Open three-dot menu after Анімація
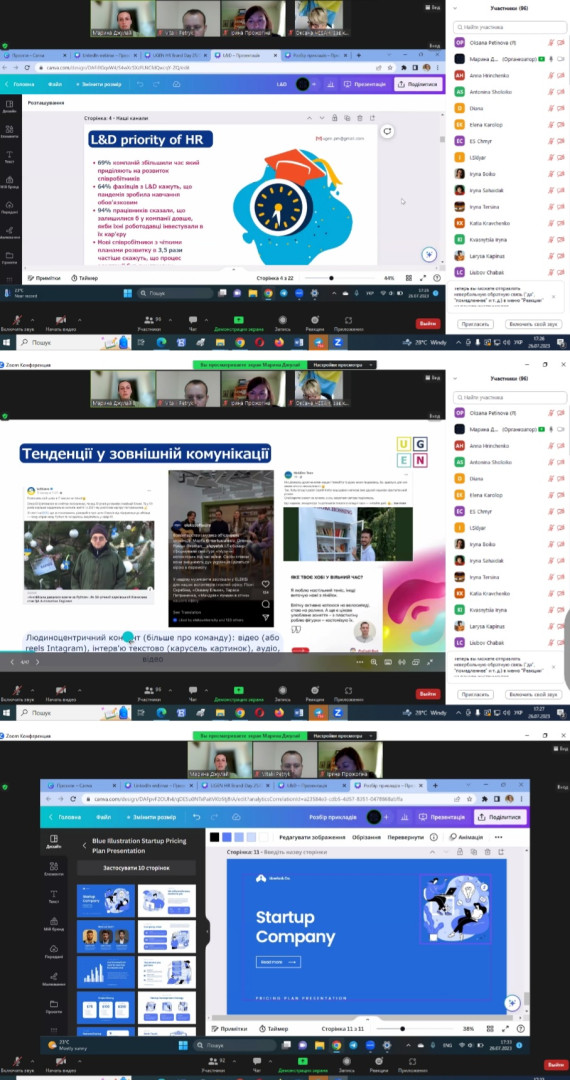 (x=498, y=837)
